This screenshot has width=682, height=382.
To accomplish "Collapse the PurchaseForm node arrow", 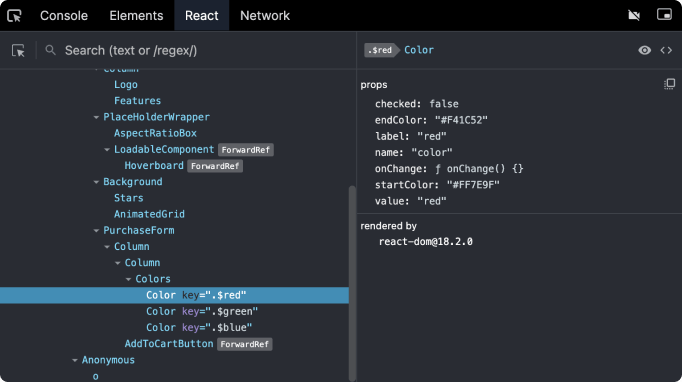I will (x=96, y=231).
